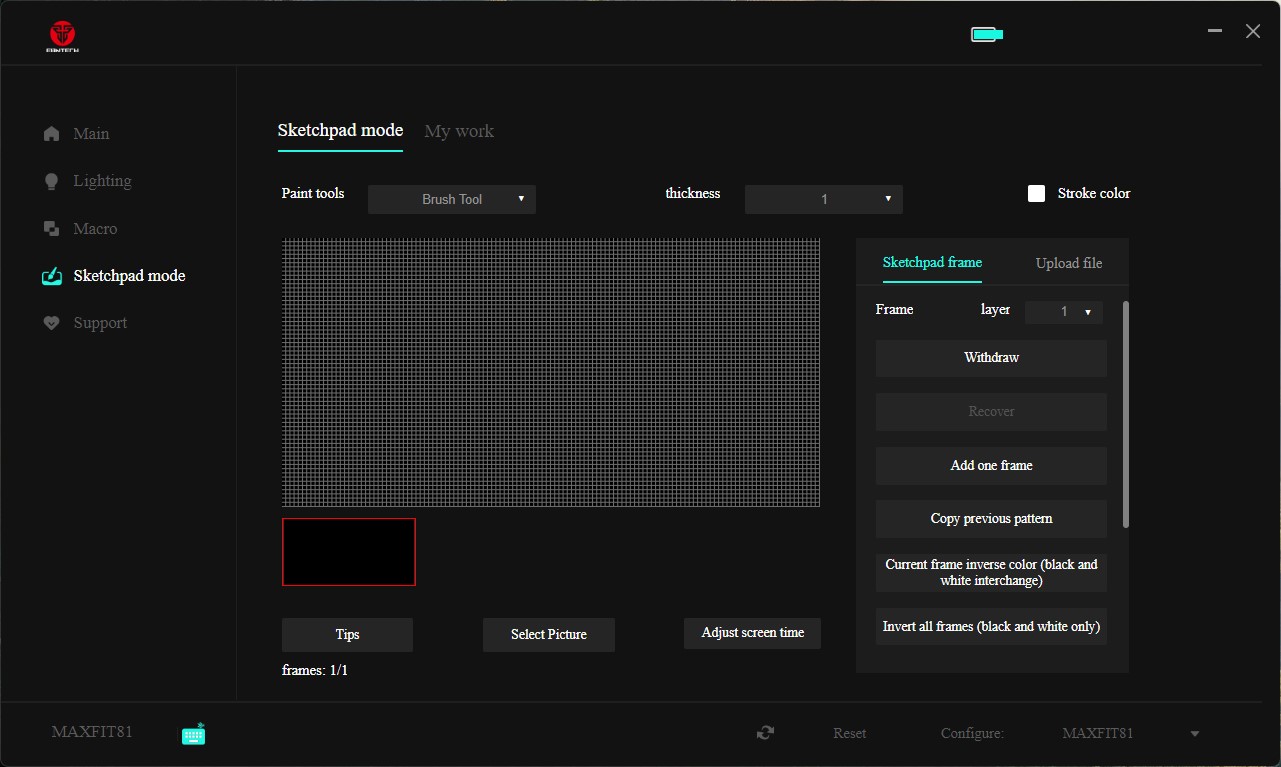
Task: Select the red-bordered frame thumbnail
Action: tap(349, 552)
